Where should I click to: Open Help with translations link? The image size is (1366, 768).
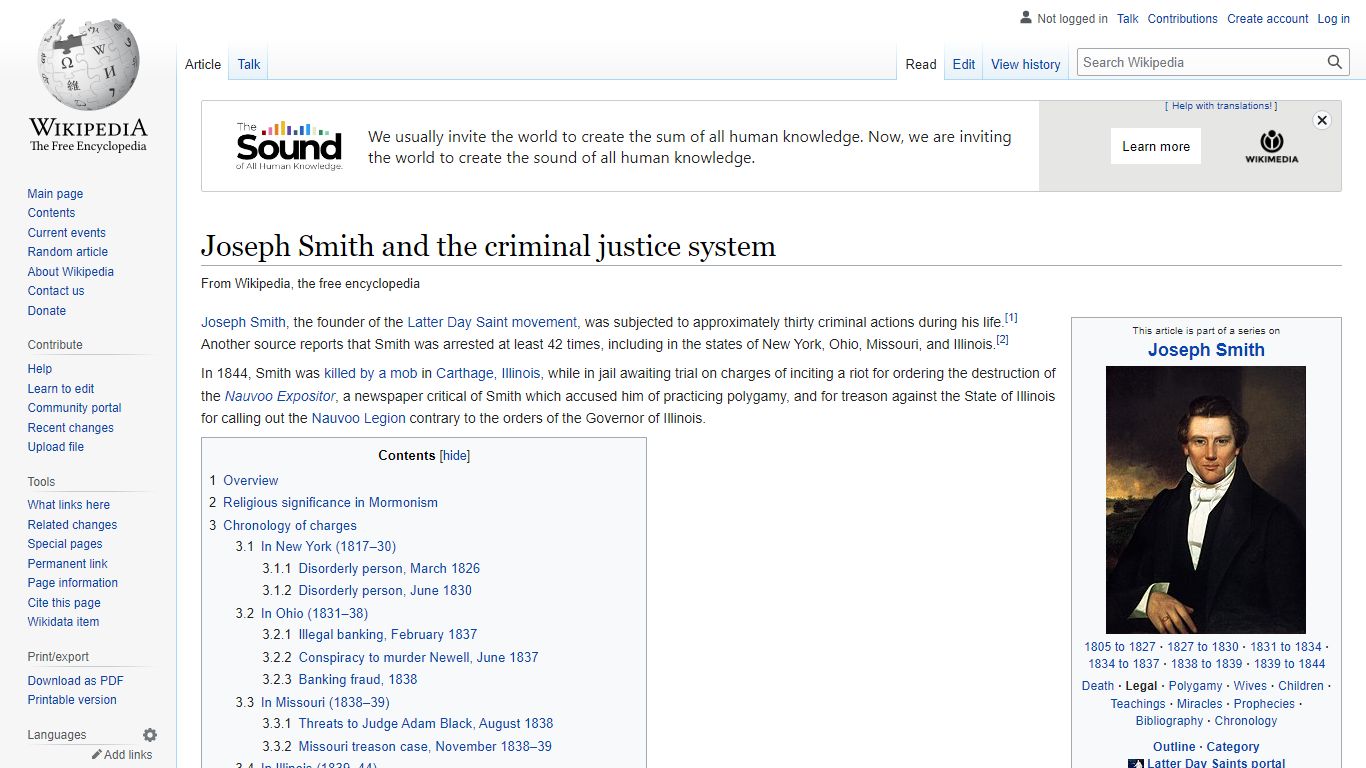tap(1221, 106)
